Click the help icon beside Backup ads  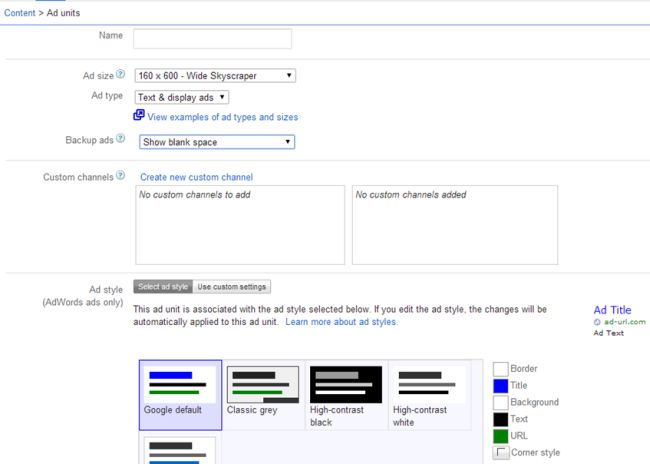(120, 138)
